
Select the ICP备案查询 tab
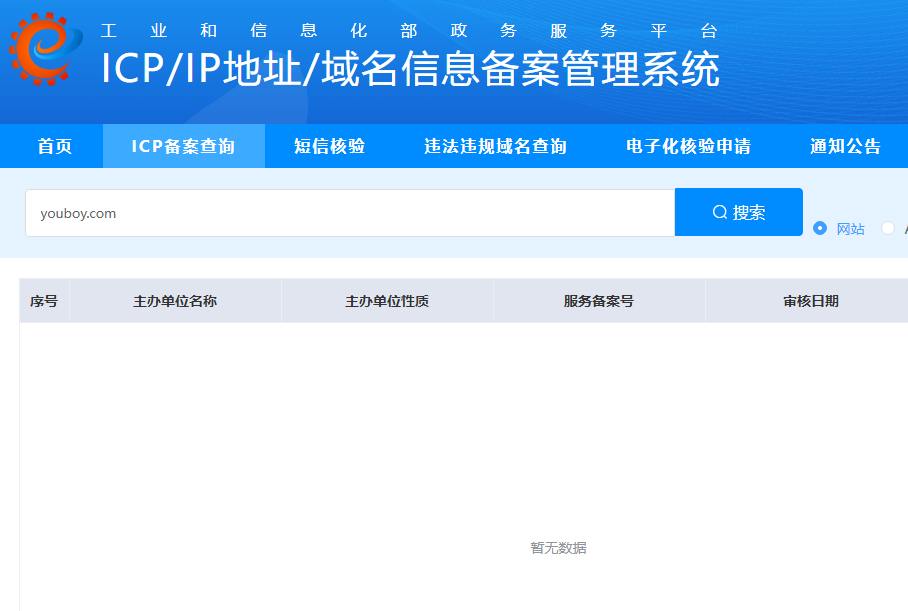coord(184,146)
